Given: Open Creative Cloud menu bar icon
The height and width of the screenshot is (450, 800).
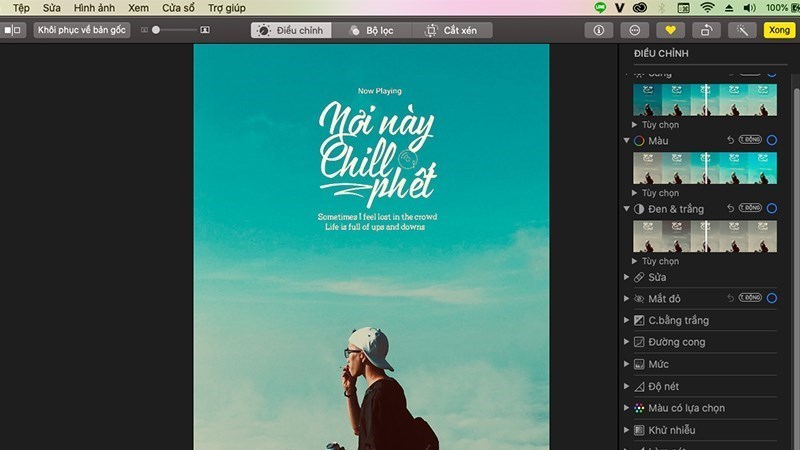Looking at the screenshot, I should [x=639, y=8].
